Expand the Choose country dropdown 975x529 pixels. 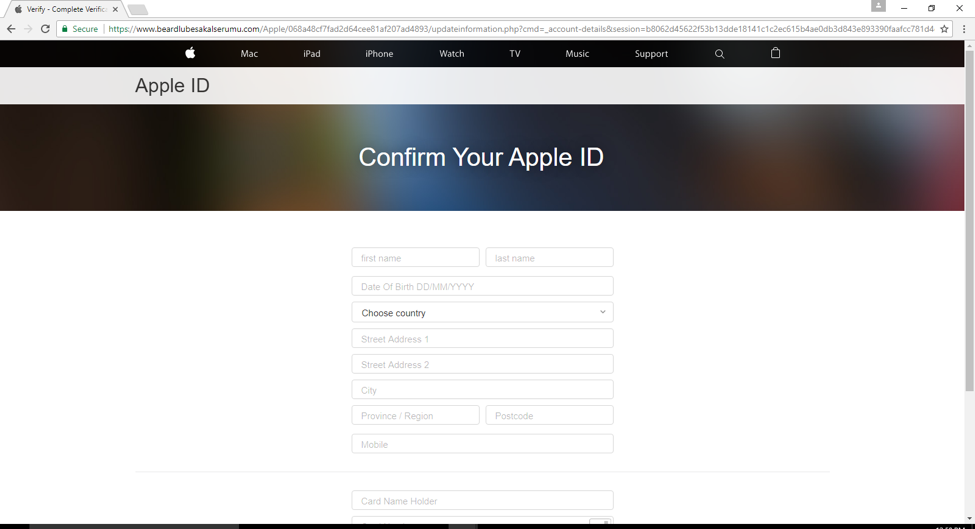[483, 312]
